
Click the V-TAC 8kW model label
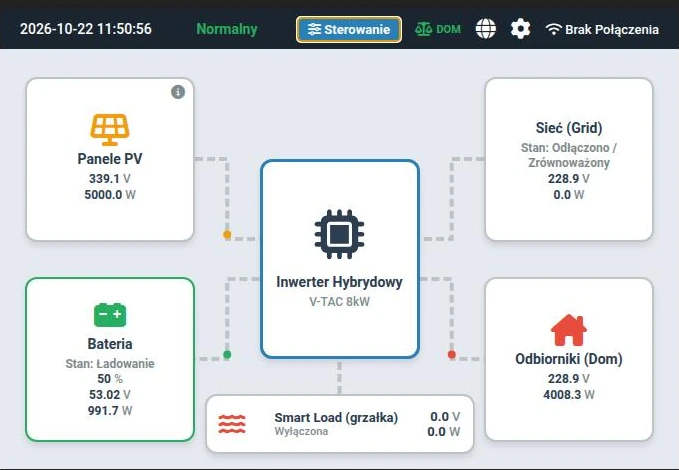tap(340, 302)
